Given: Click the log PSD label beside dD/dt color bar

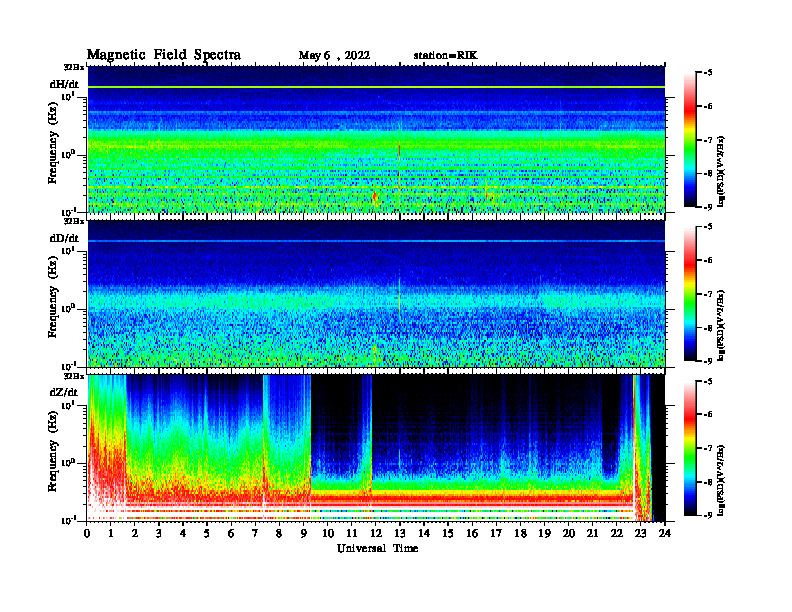Looking at the screenshot, I should pyautogui.click(x=722, y=326).
